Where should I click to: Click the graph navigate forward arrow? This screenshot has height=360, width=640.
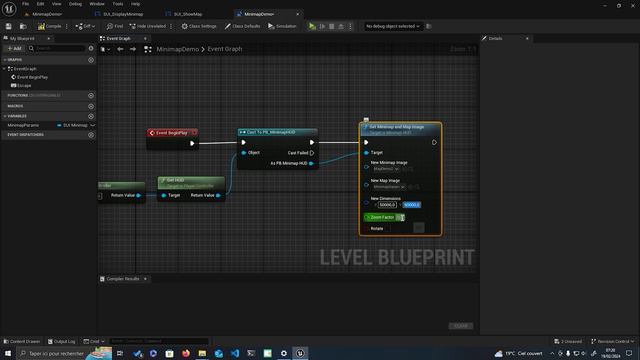pyautogui.click(x=133, y=49)
